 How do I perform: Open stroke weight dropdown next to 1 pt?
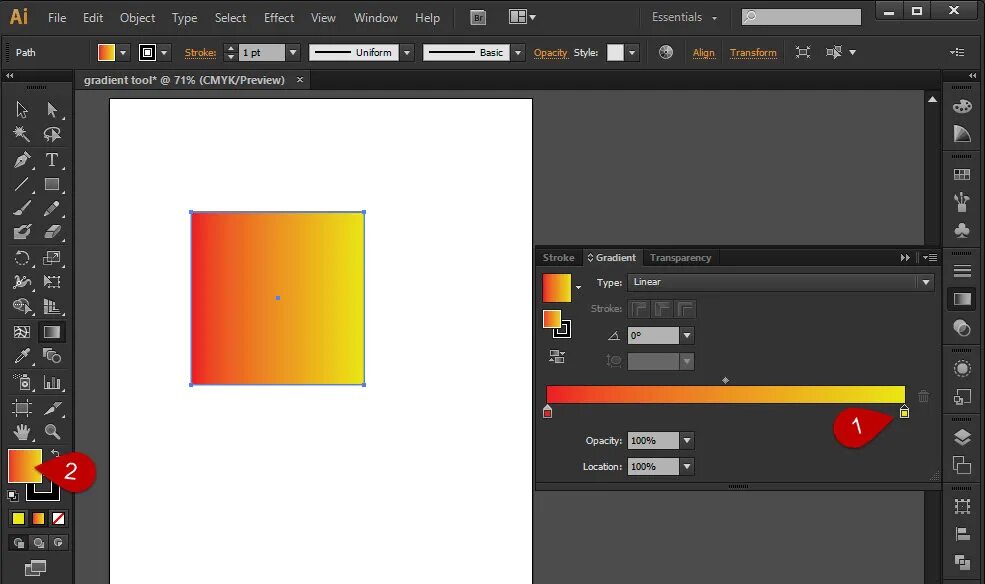click(293, 52)
